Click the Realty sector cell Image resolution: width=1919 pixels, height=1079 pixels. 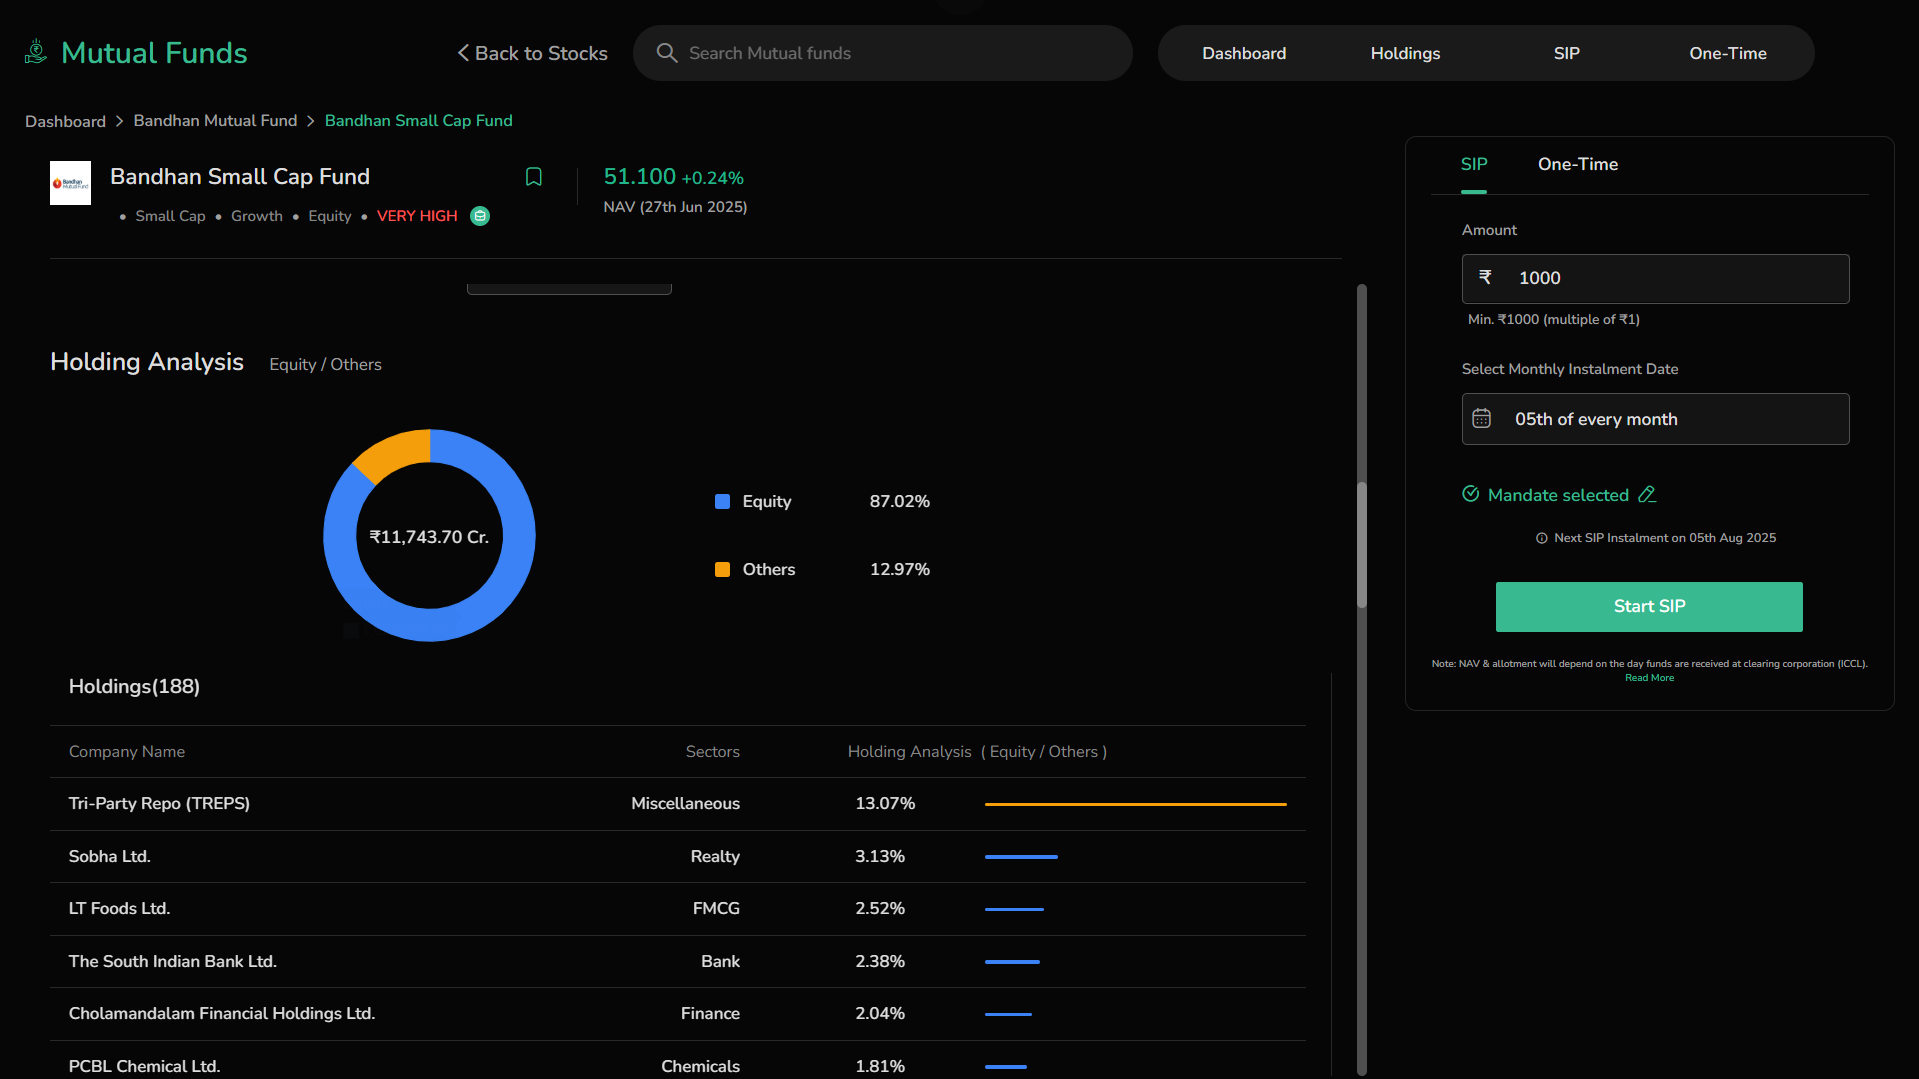coord(715,856)
